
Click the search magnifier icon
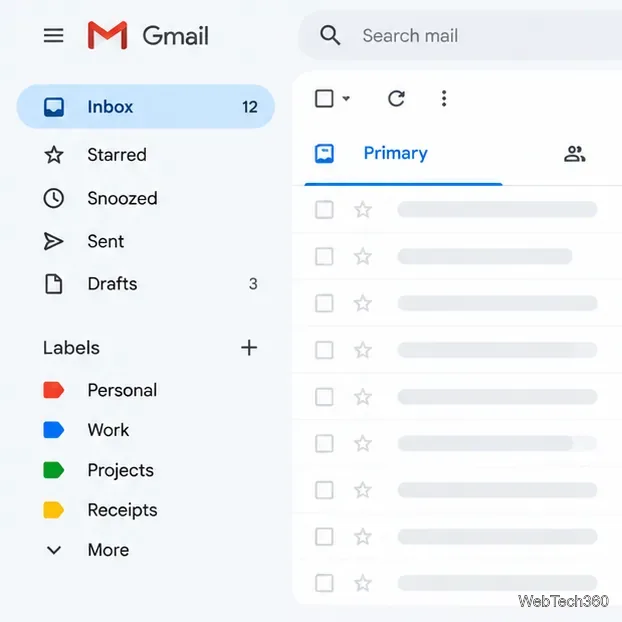(330, 35)
